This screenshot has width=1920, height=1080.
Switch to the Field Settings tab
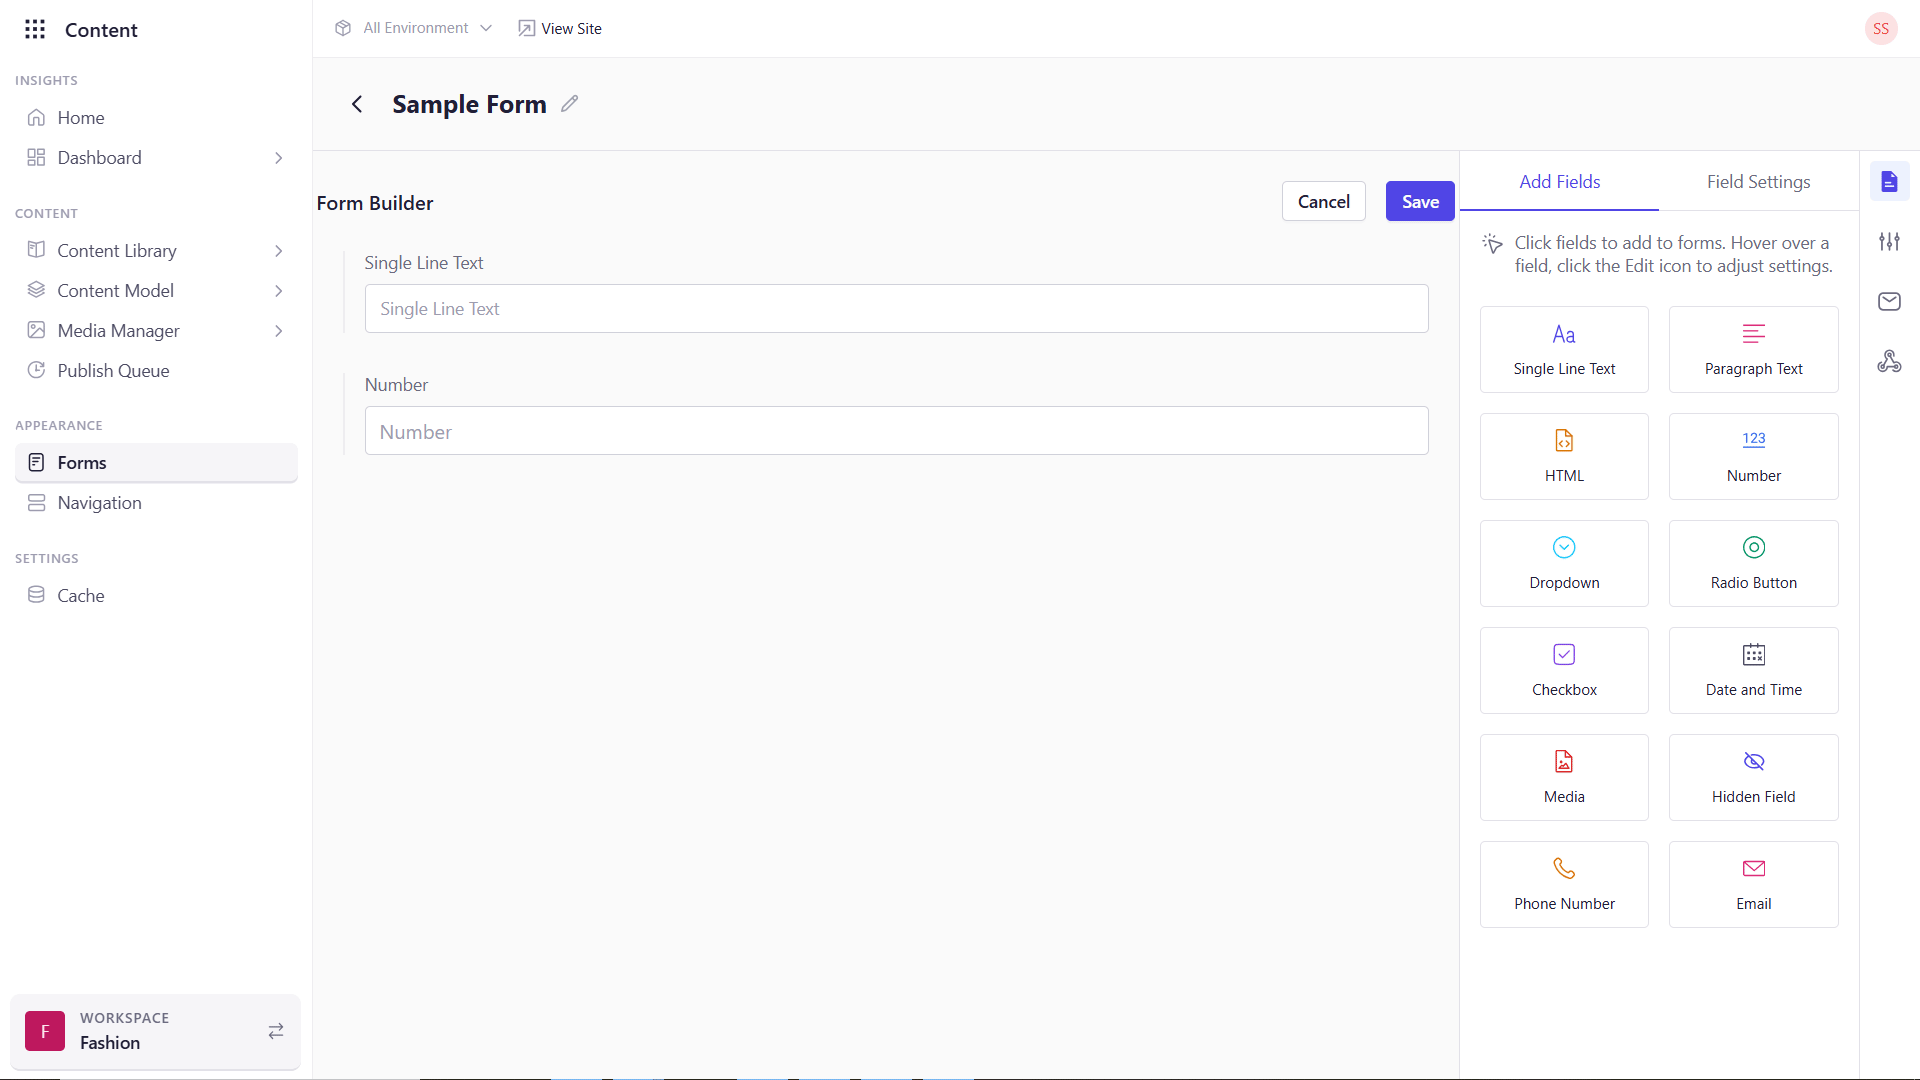pyautogui.click(x=1758, y=182)
